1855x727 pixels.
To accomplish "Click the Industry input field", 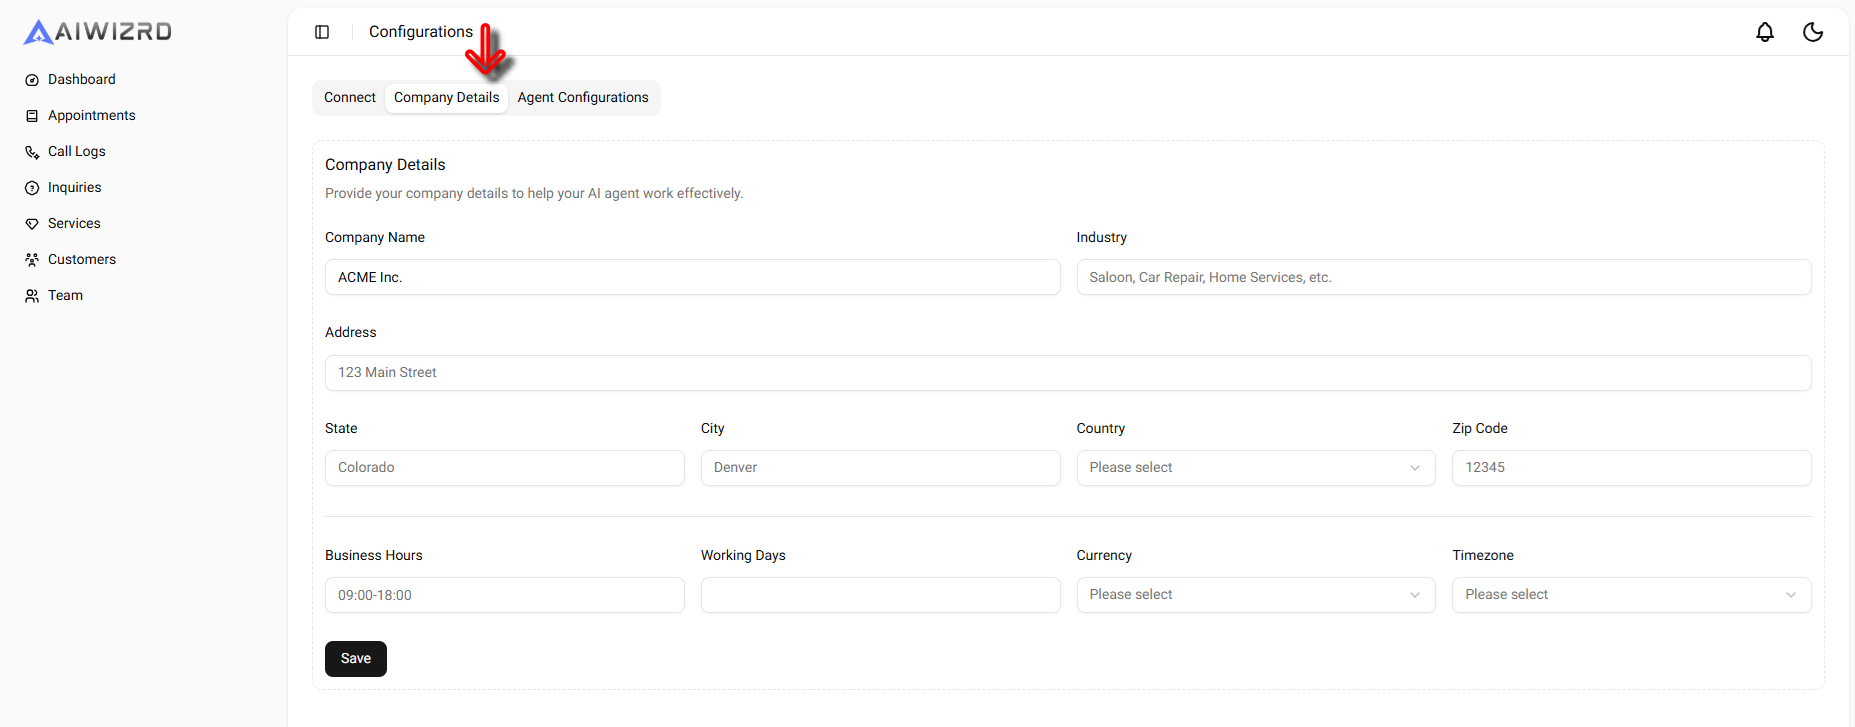I will tap(1443, 277).
